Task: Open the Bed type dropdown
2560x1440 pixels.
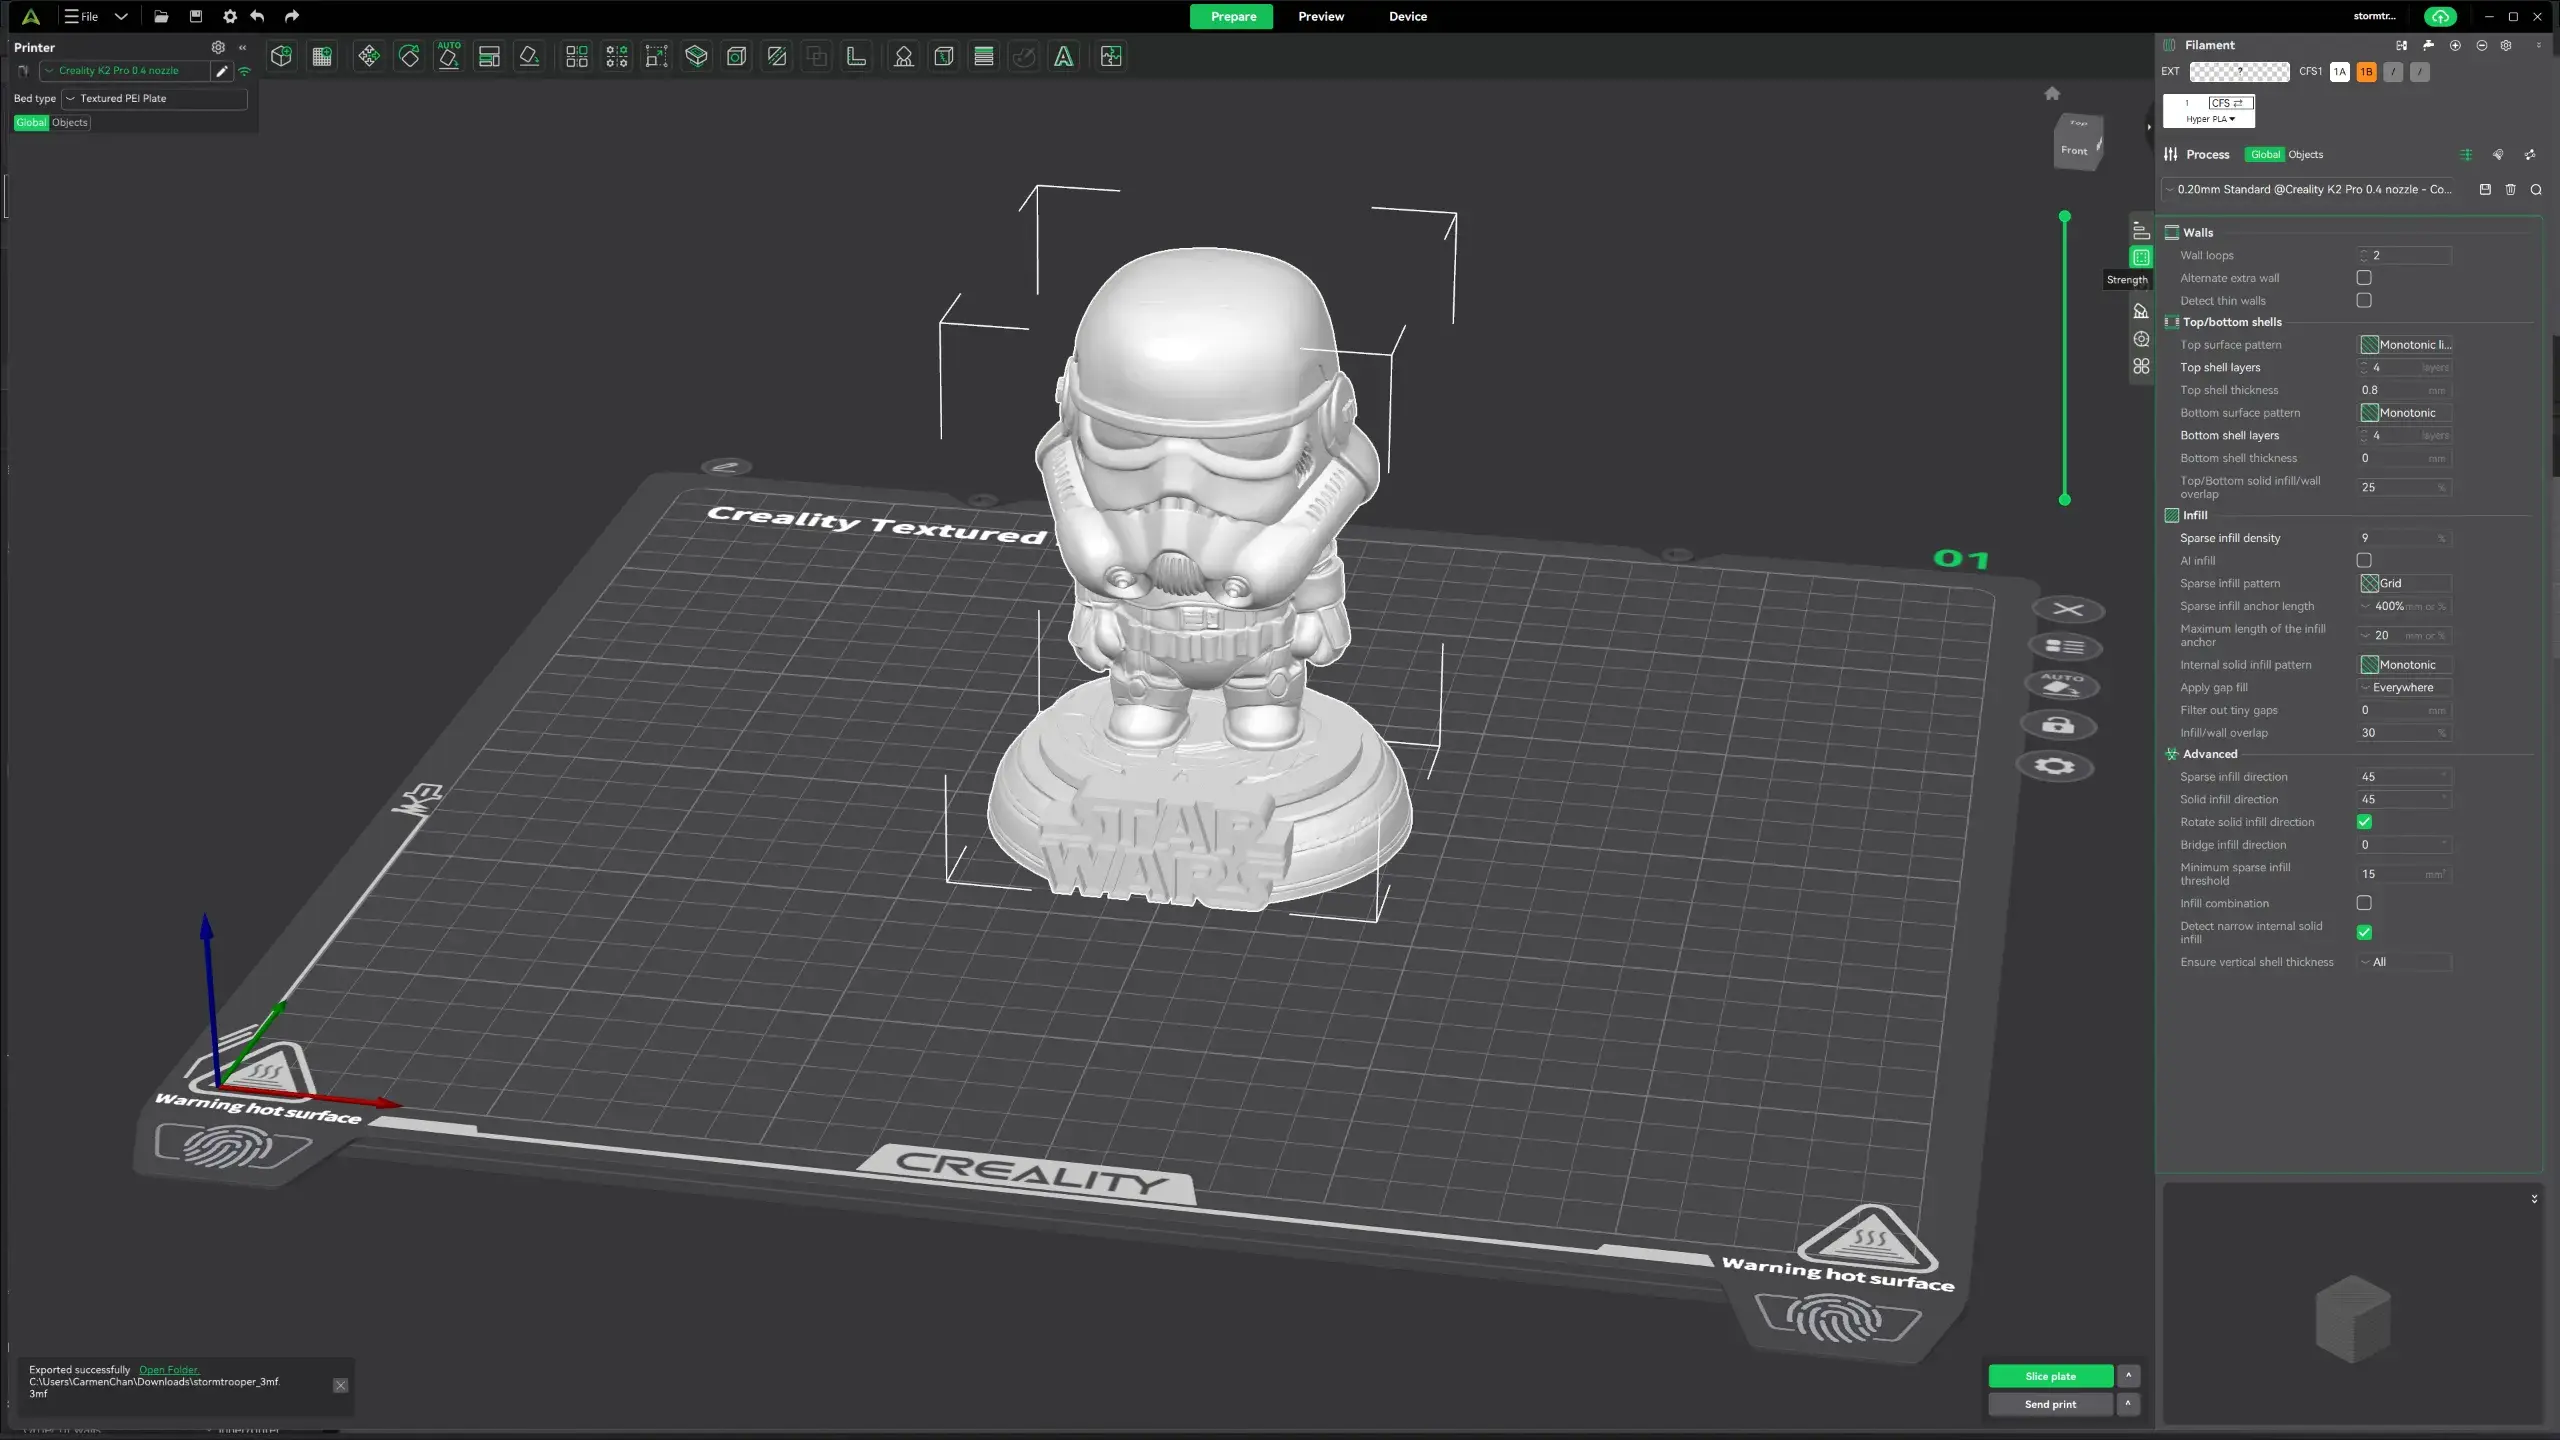Action: 154,98
